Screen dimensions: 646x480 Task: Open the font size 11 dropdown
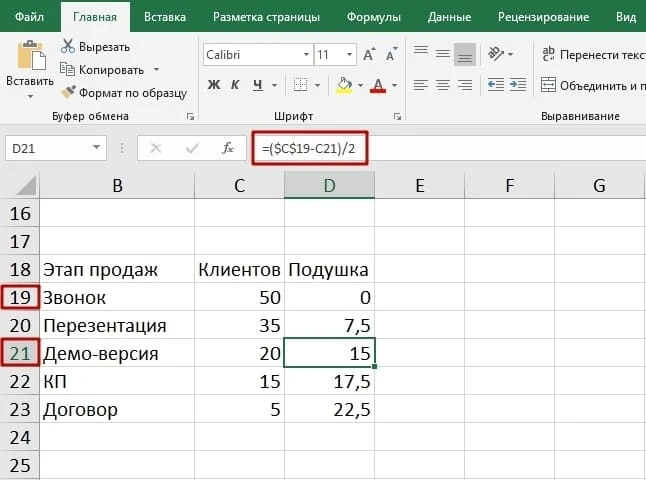coord(349,54)
